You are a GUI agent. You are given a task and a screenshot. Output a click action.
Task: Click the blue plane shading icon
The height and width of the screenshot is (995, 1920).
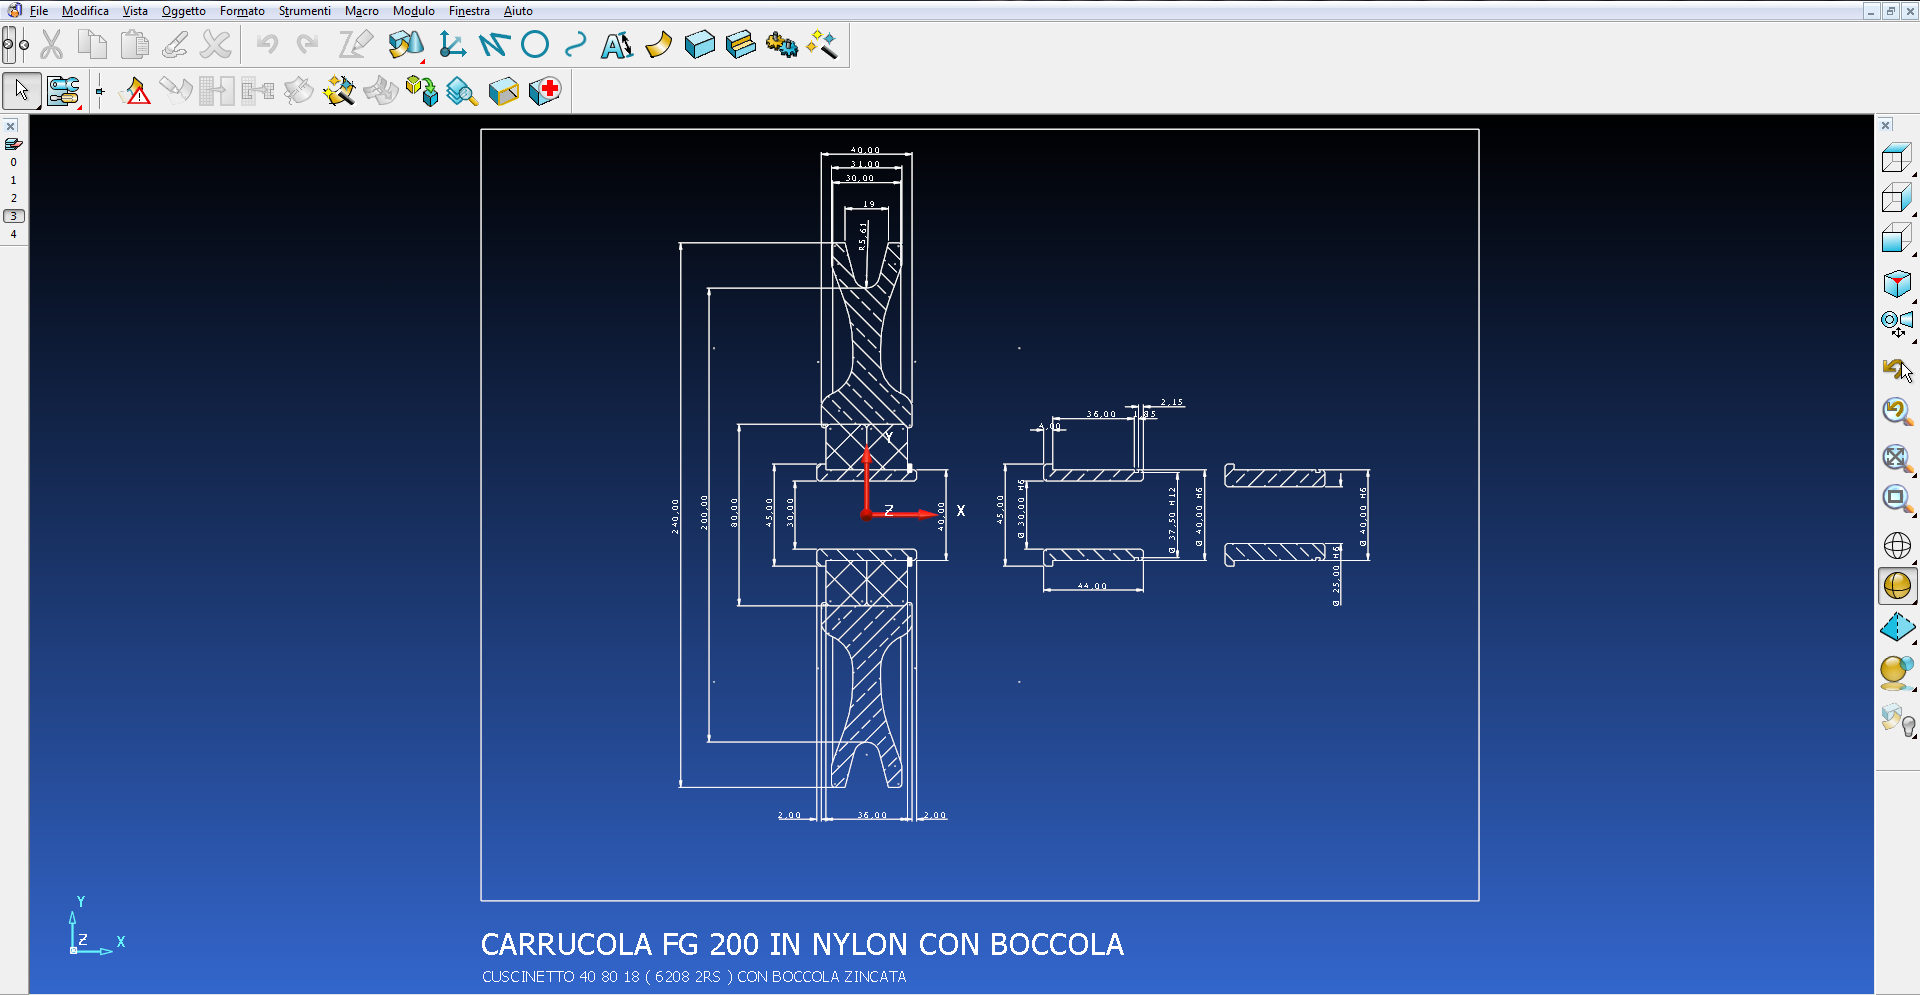[x=1897, y=628]
